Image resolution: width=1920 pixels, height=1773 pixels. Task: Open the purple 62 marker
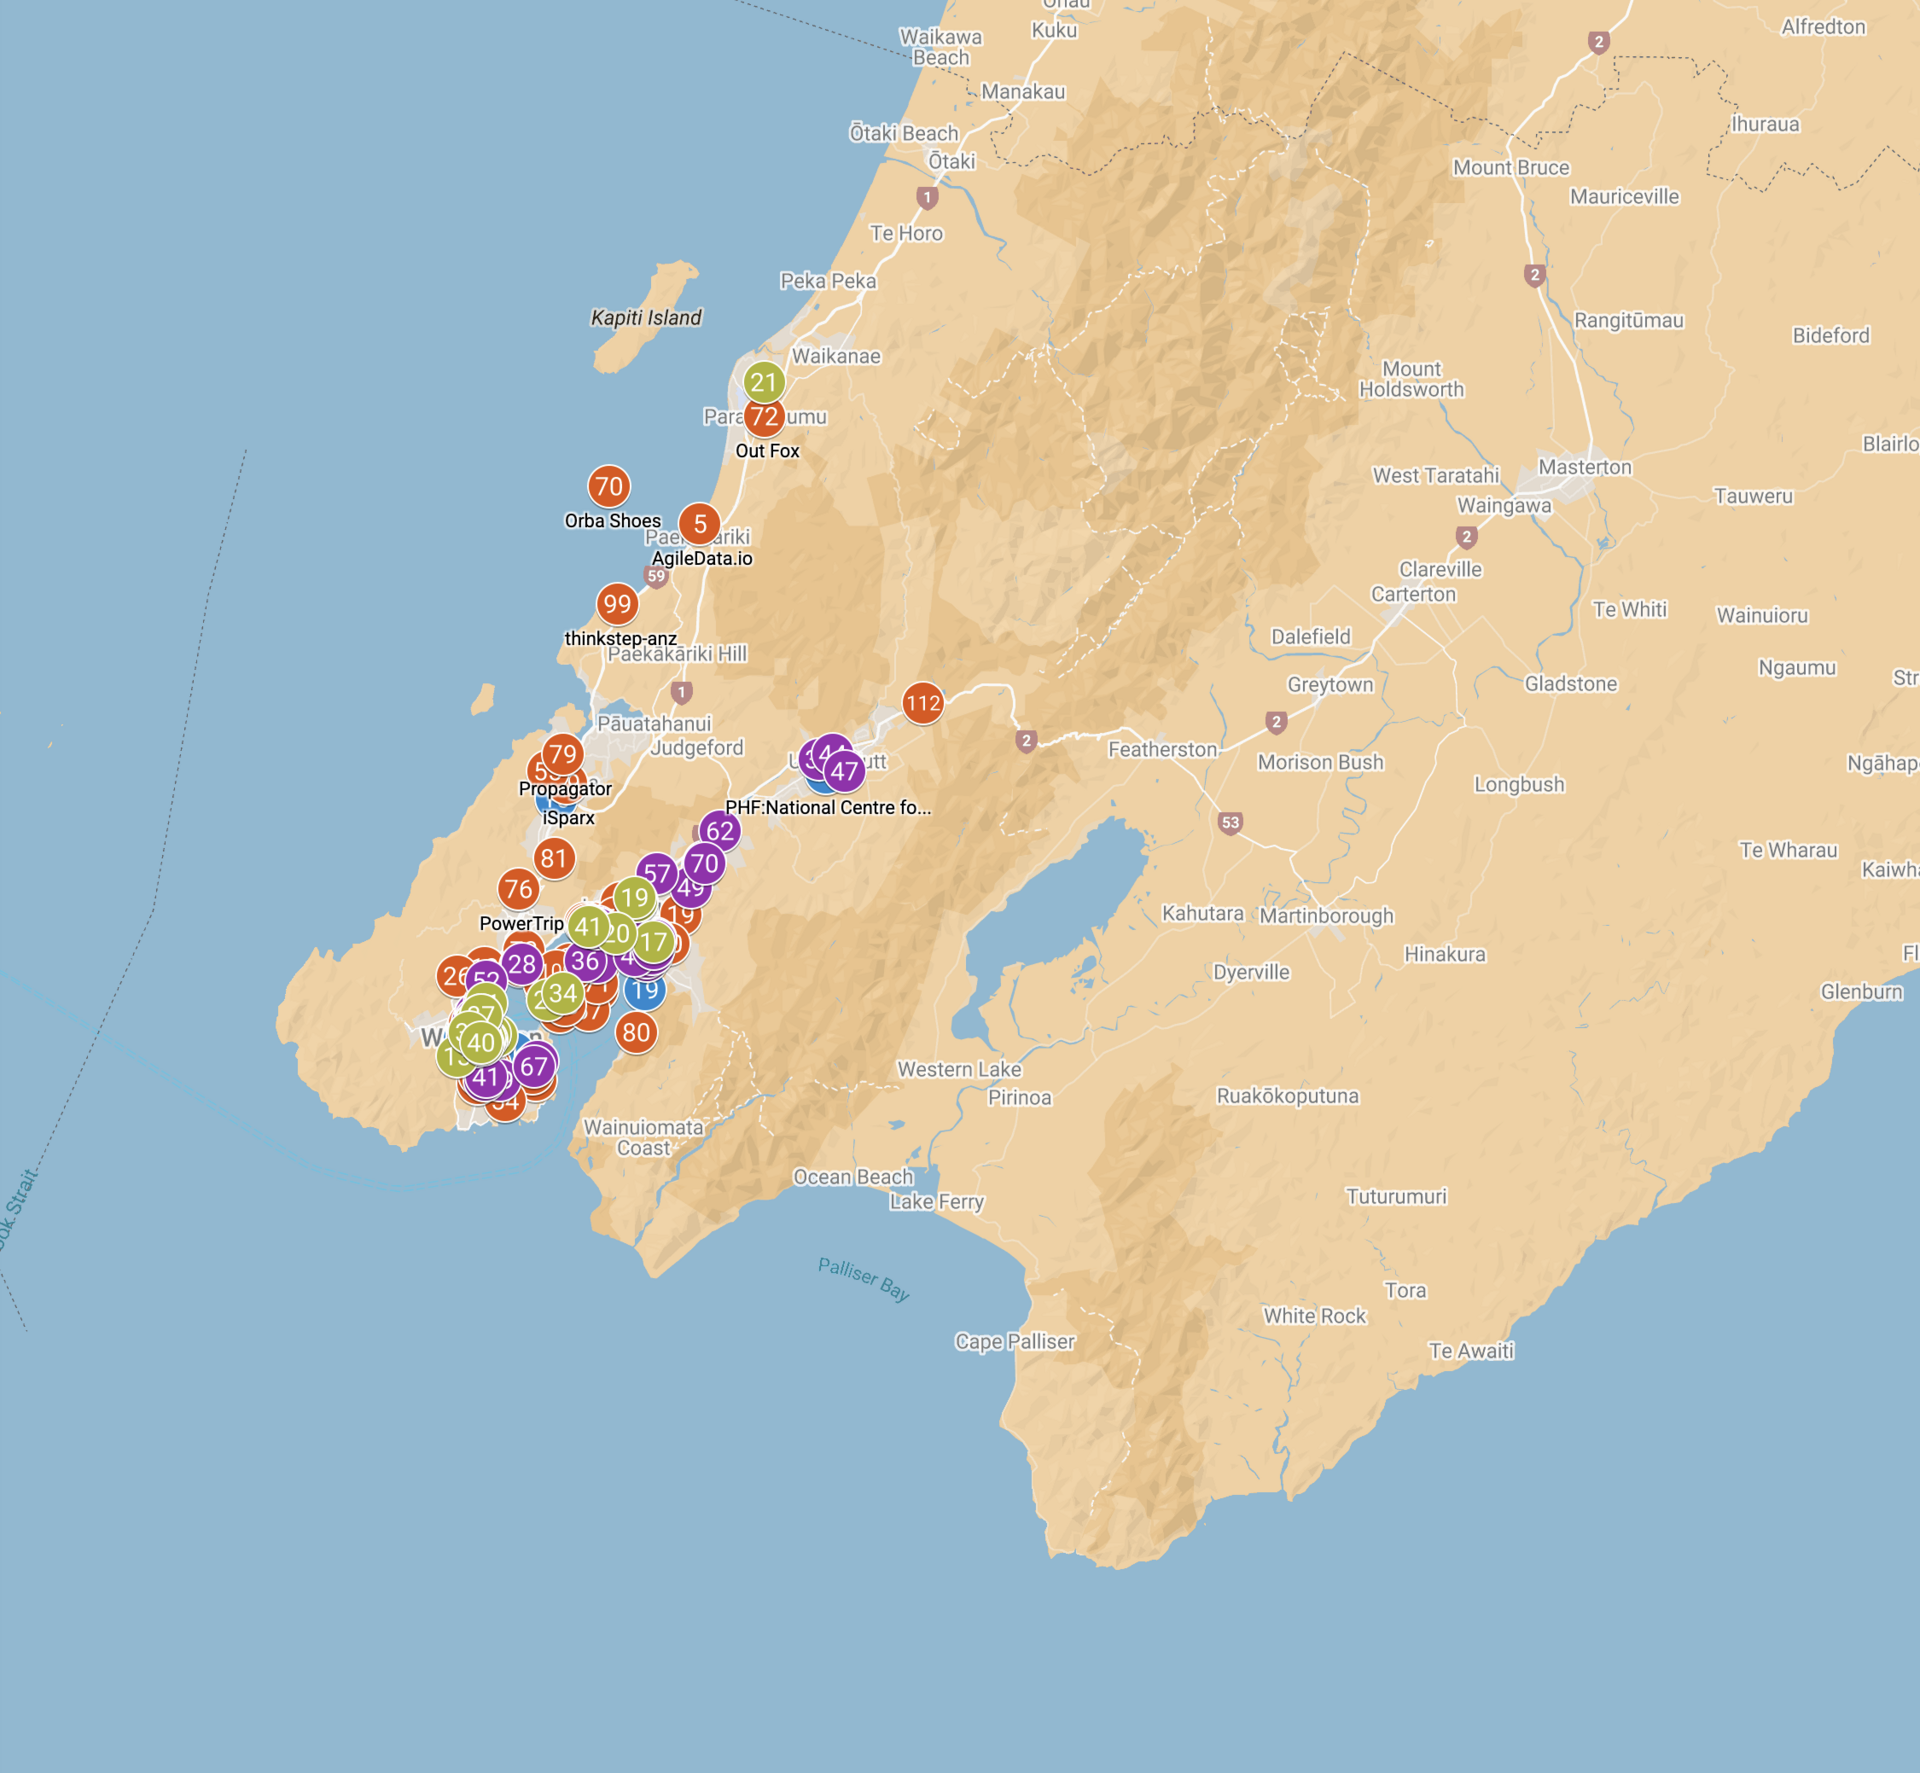click(x=720, y=831)
